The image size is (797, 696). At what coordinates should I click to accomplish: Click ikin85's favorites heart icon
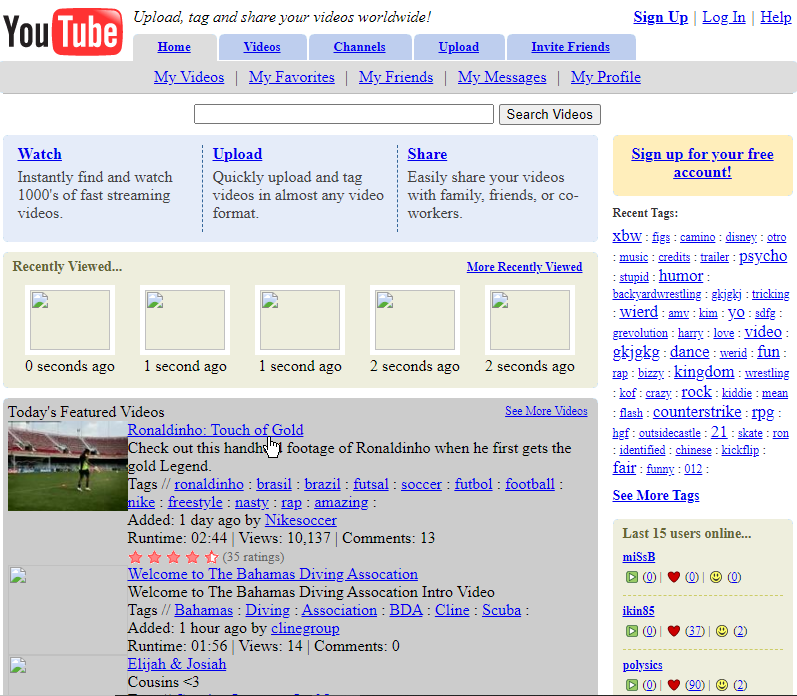pos(674,631)
